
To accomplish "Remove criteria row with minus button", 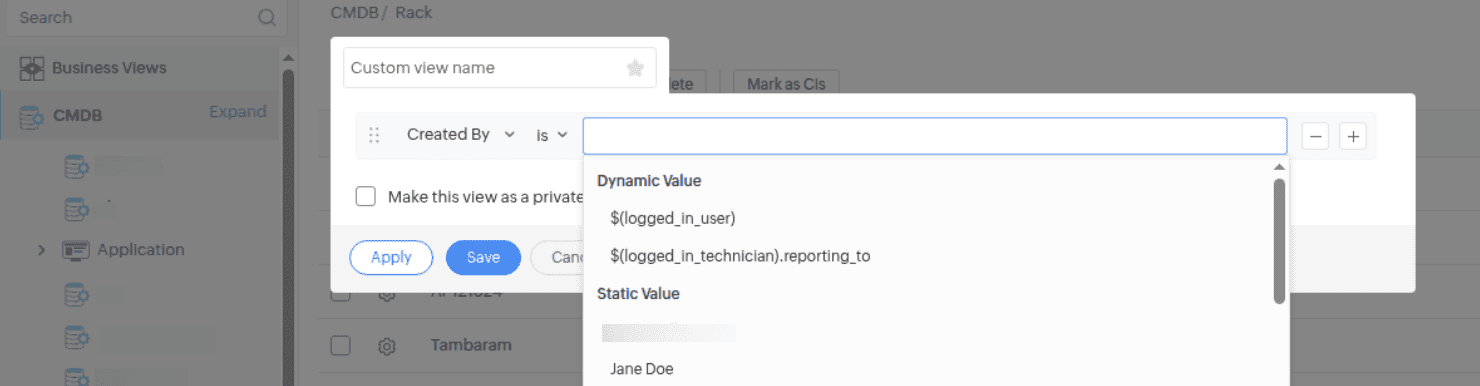I will click(1315, 136).
